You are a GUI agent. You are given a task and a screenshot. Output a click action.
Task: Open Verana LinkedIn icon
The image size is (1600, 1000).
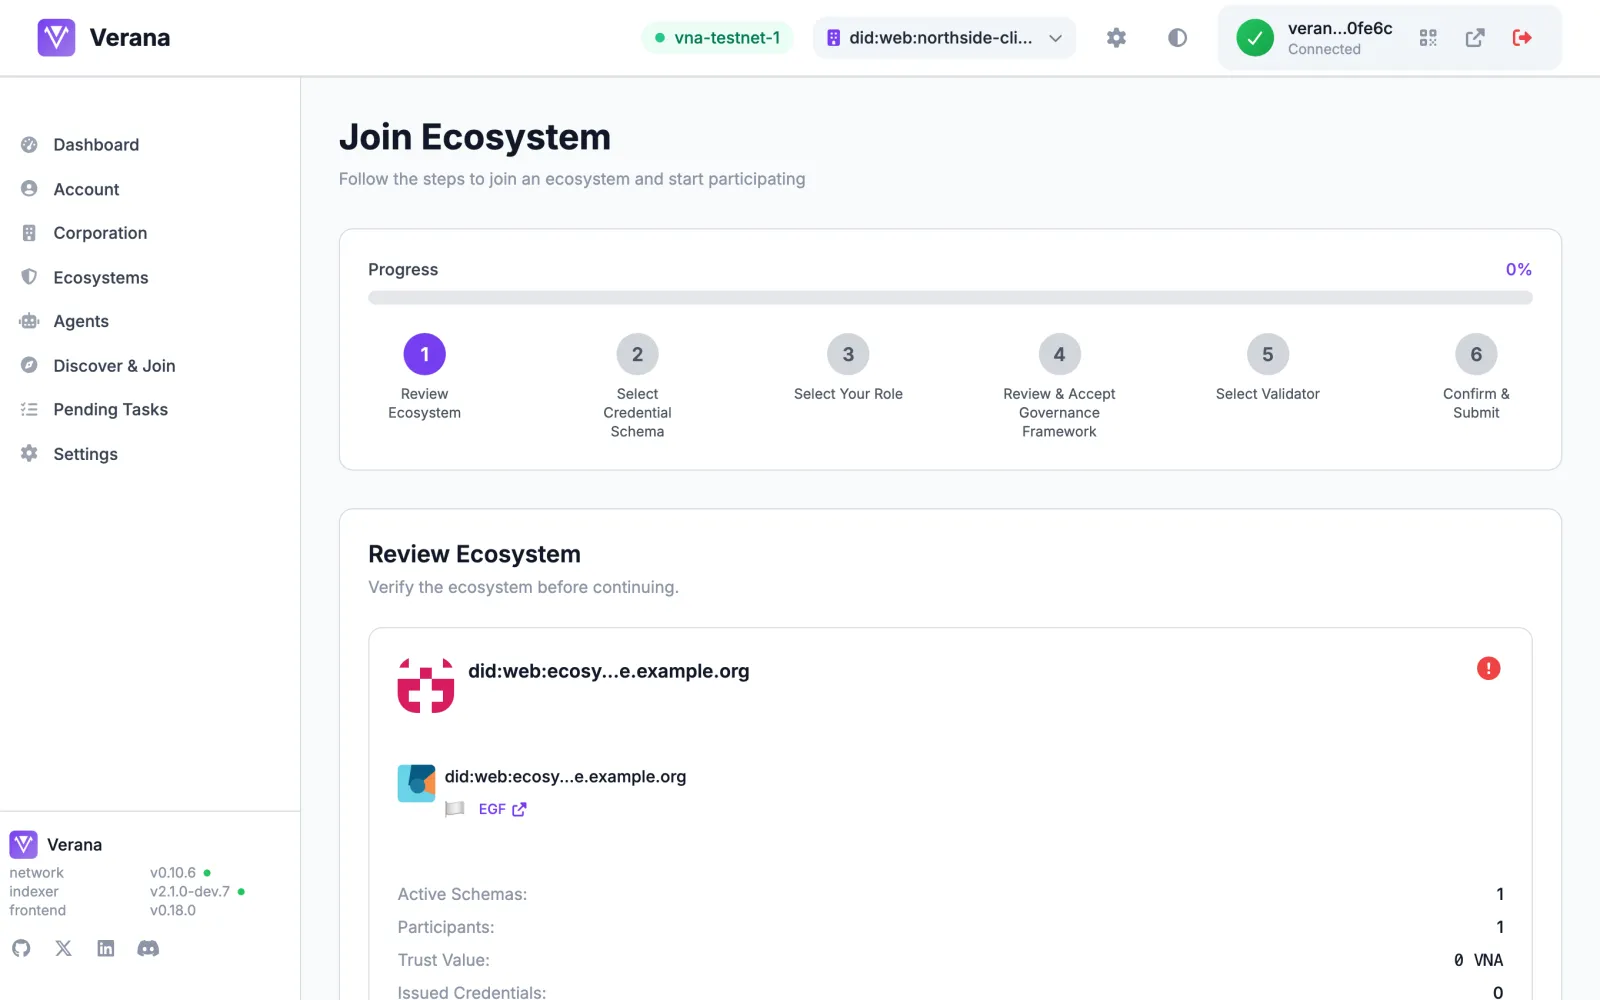(x=106, y=948)
